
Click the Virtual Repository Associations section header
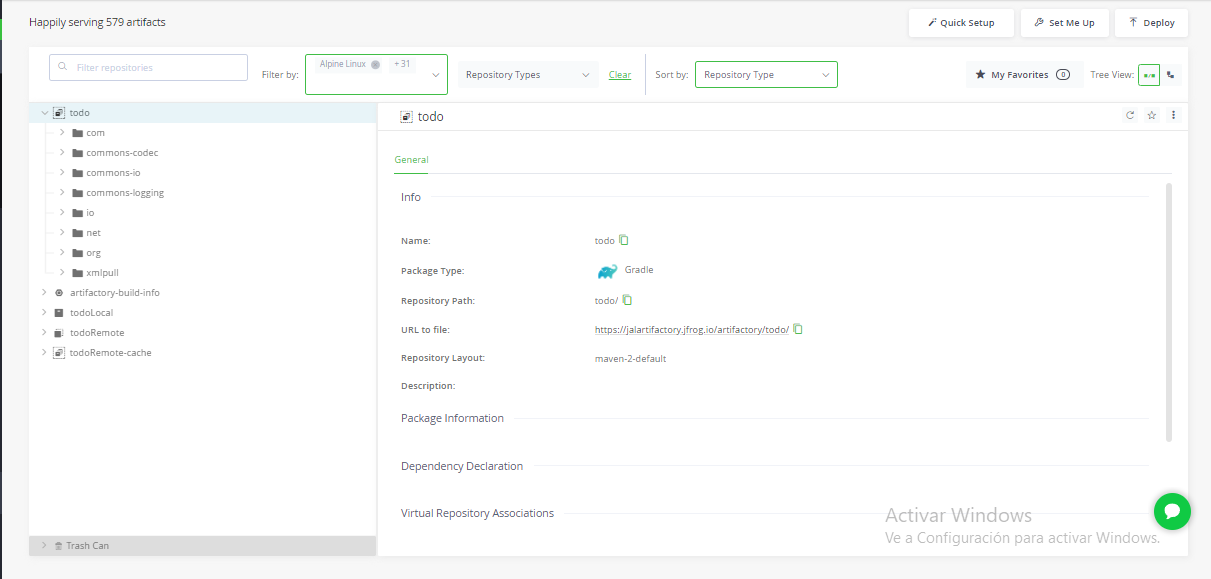pyautogui.click(x=477, y=513)
